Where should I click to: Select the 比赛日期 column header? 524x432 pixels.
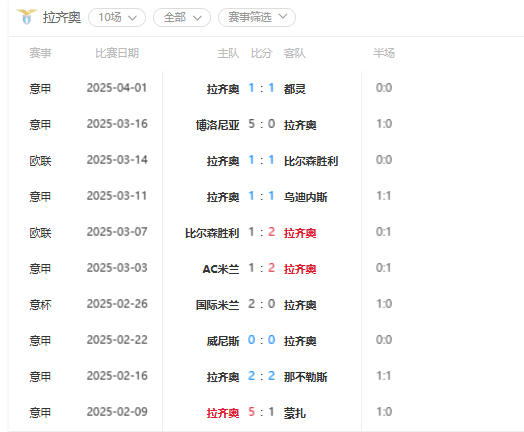click(117, 53)
